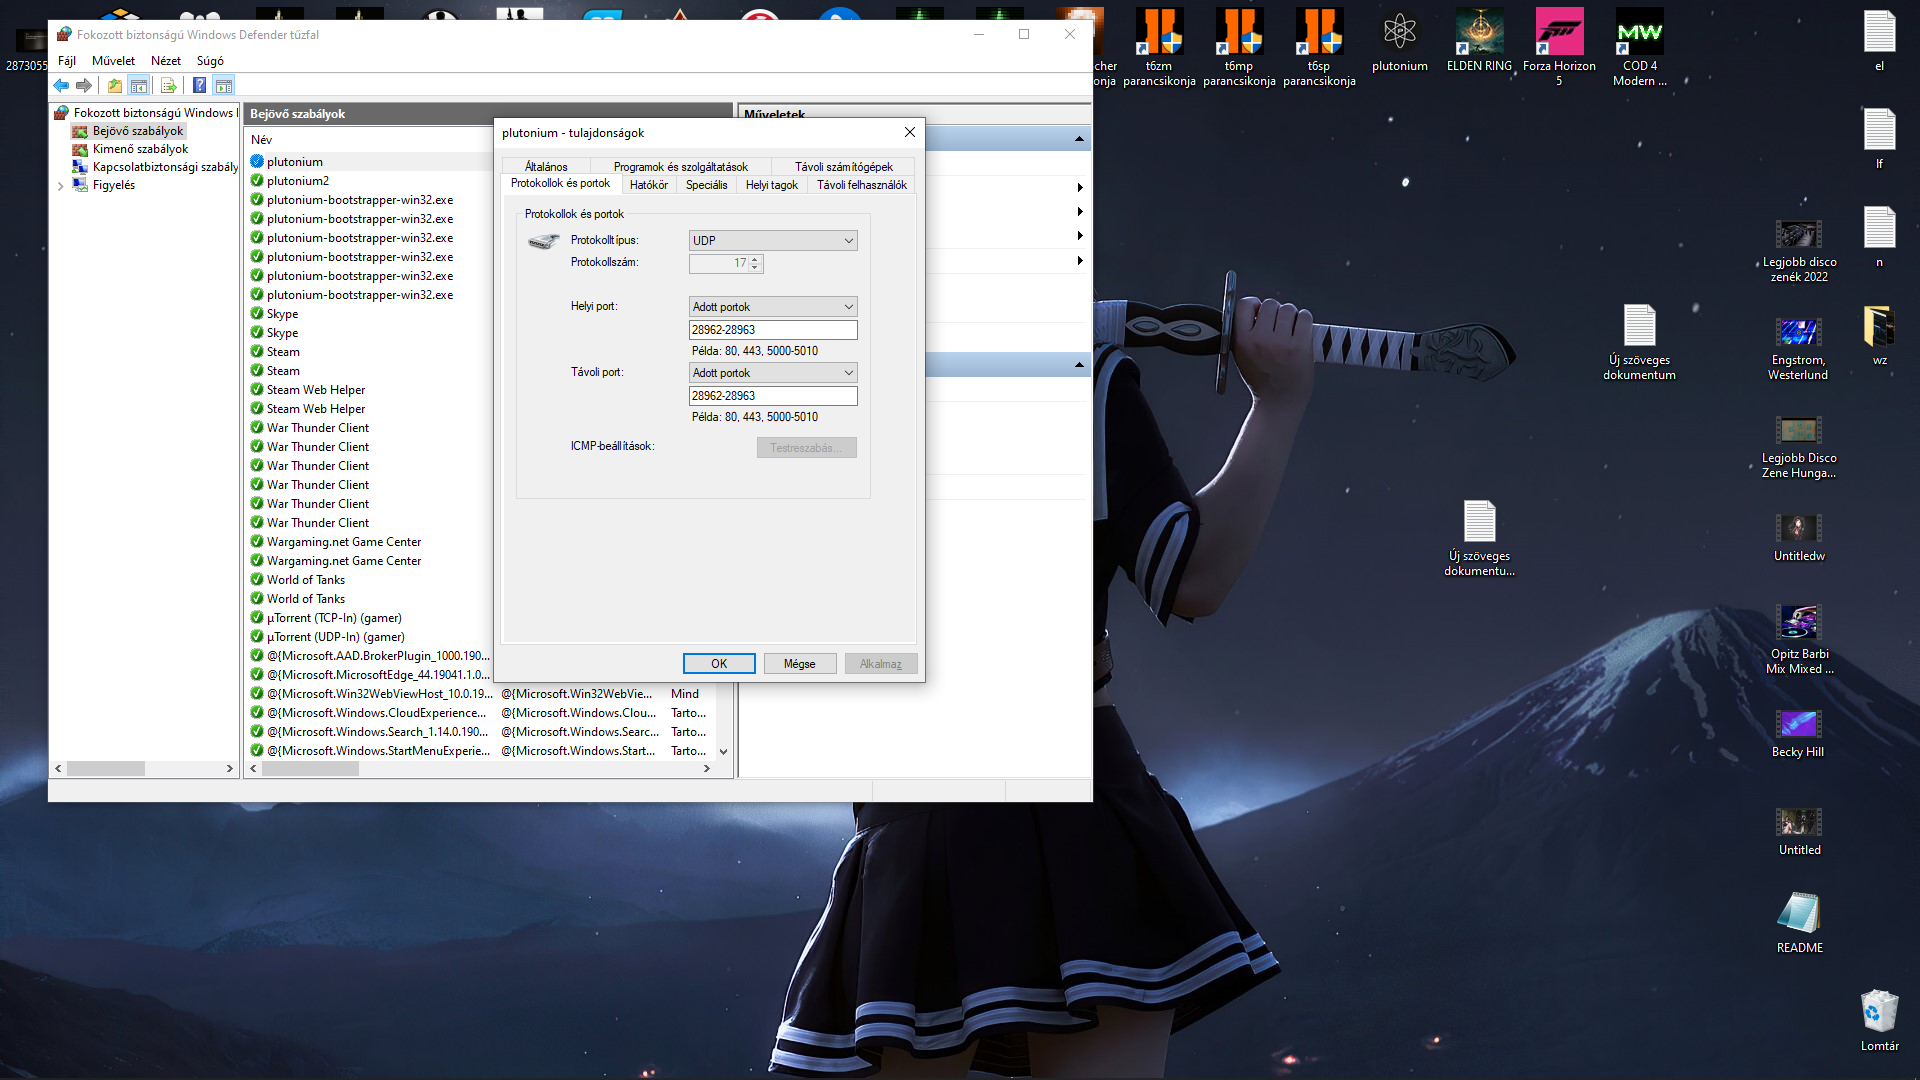
Task: Click the Helyi port number input field
Action: [773, 330]
